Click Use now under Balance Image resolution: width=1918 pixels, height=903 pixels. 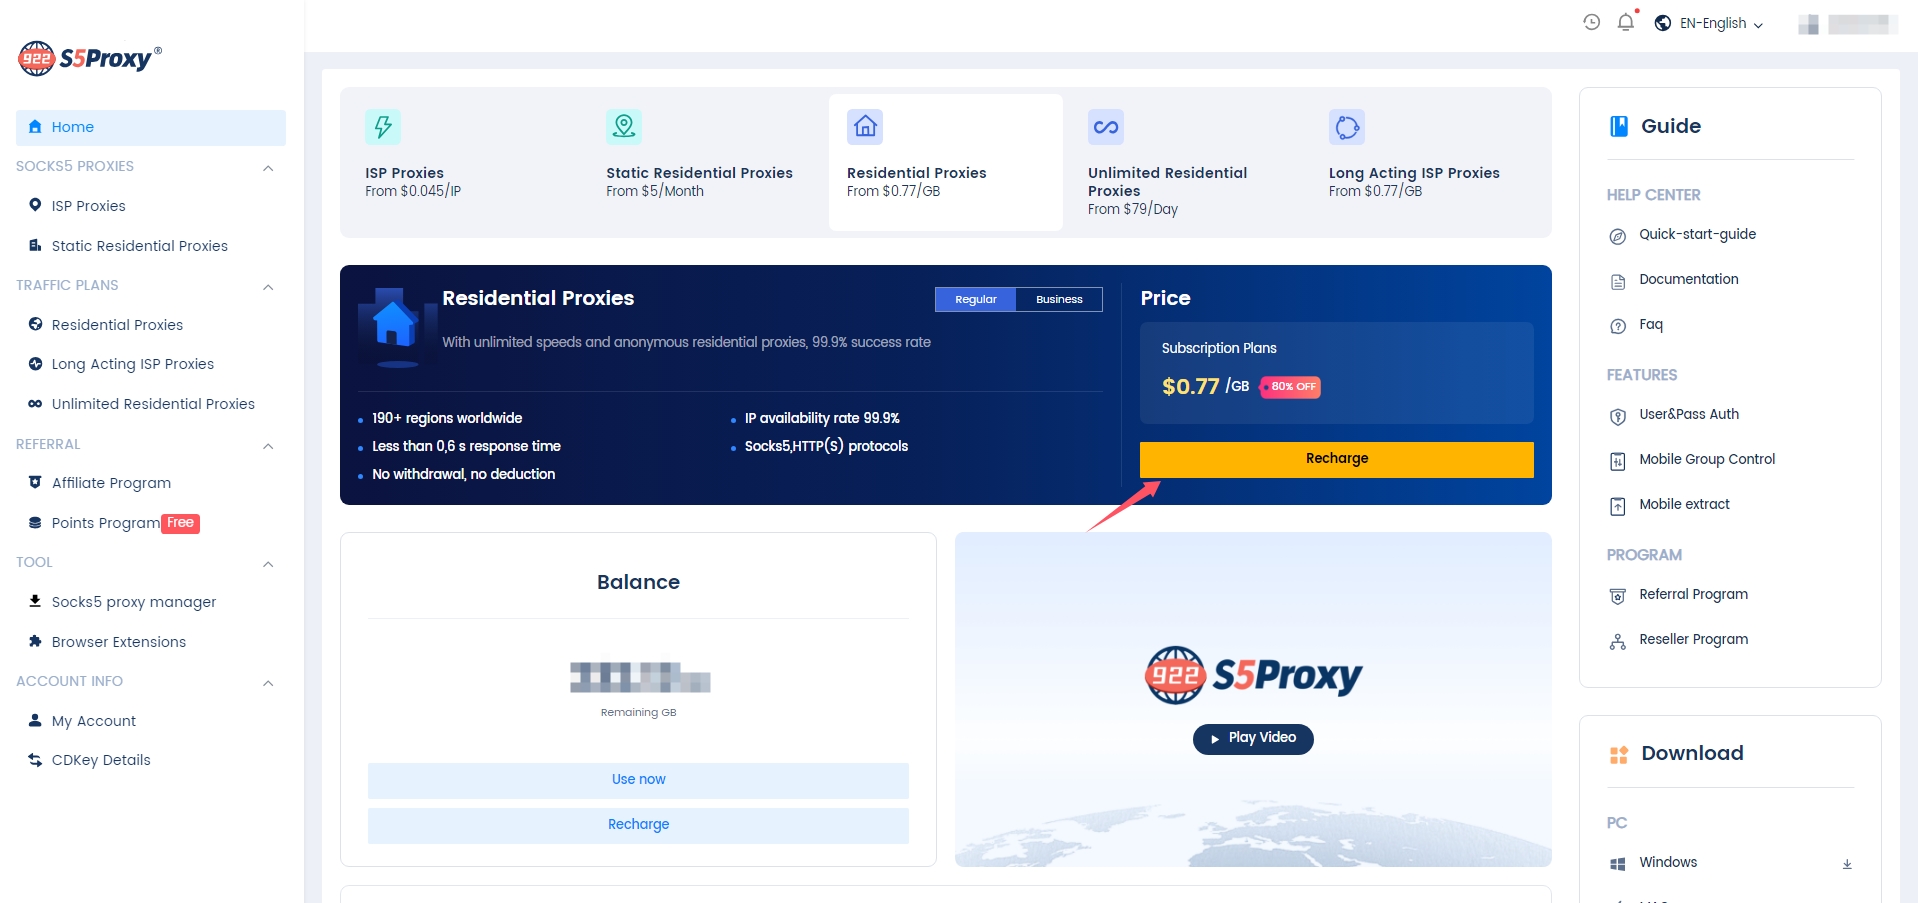click(638, 779)
